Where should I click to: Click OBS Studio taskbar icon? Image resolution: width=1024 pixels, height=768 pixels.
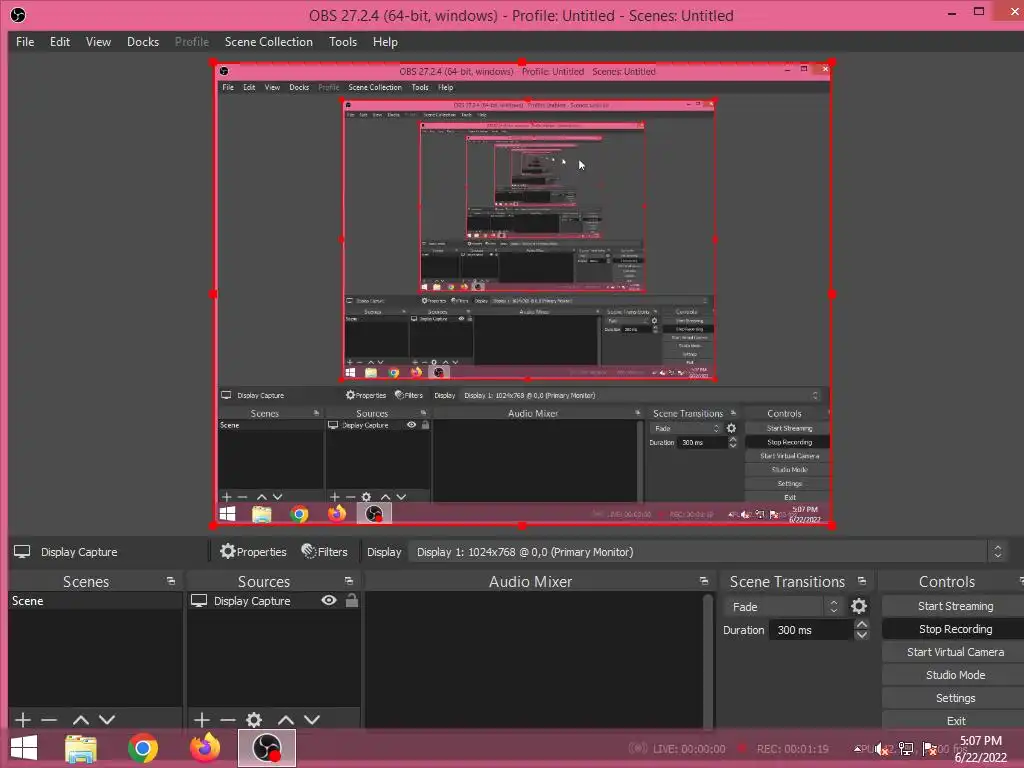pos(266,748)
